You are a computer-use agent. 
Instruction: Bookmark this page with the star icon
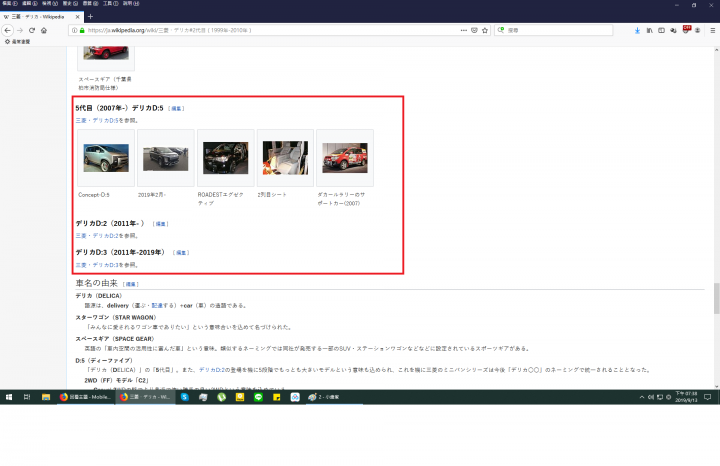coord(485,30)
